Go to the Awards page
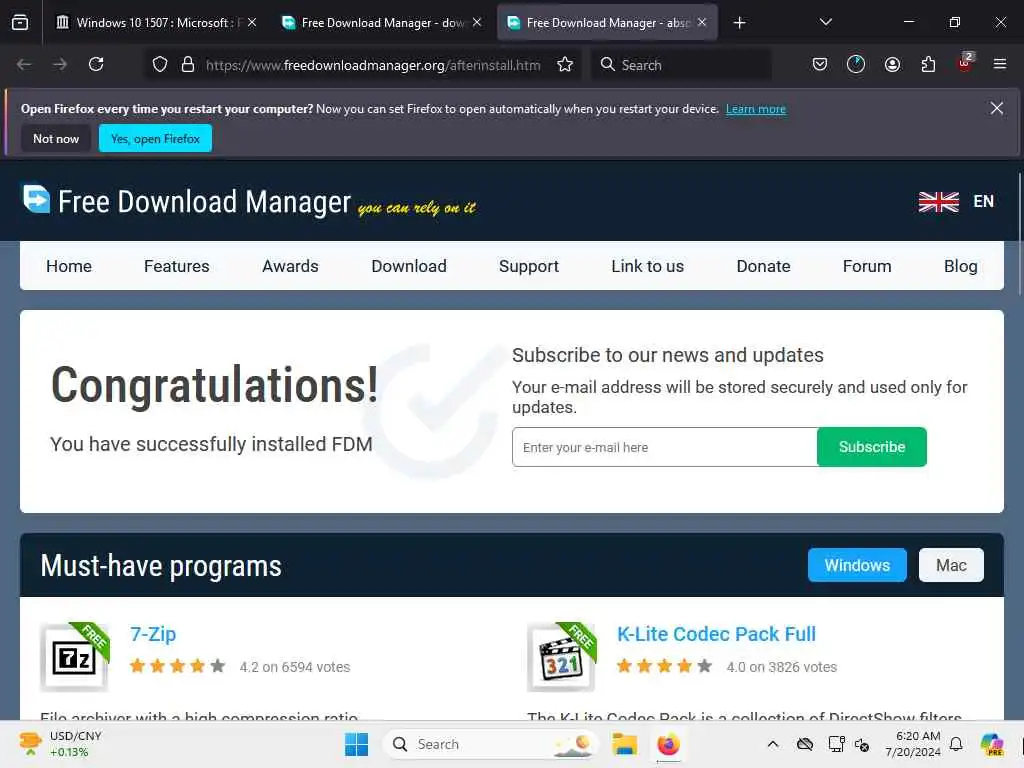 290,266
